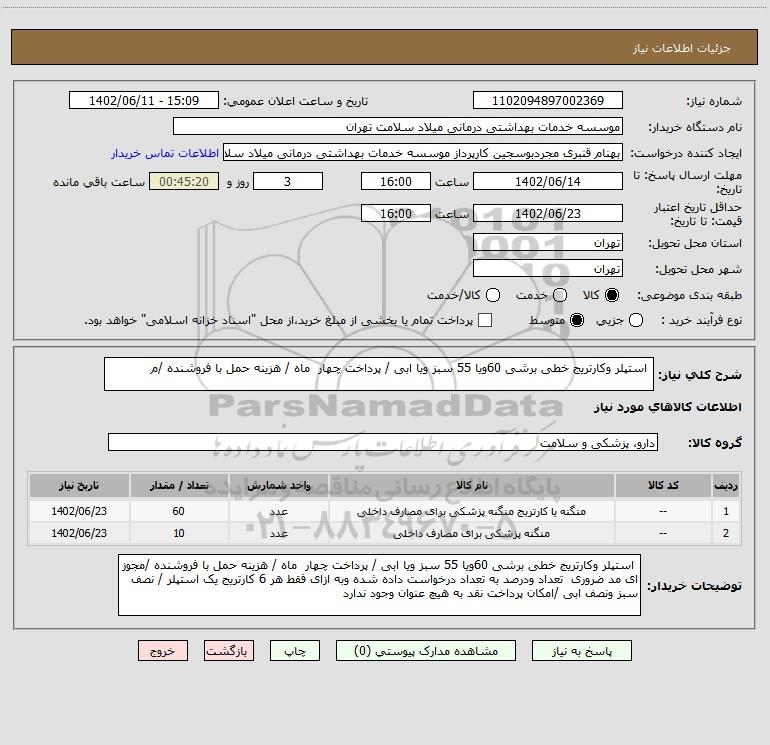Click the remaining time countdown 00:45:20
This screenshot has width=770, height=745.
click(x=184, y=181)
